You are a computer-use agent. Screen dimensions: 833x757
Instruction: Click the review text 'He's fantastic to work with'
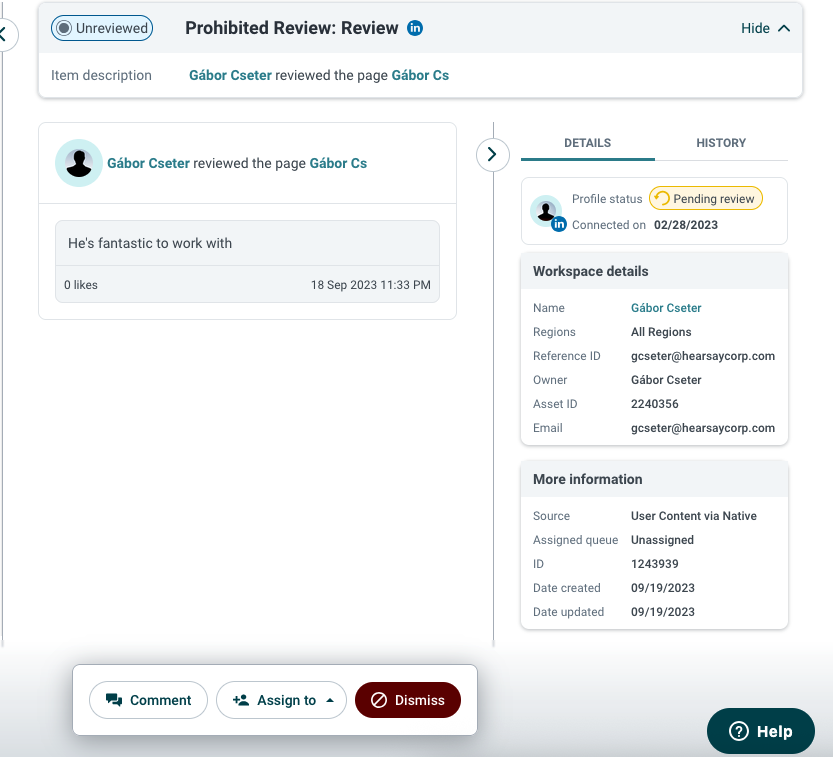click(150, 243)
